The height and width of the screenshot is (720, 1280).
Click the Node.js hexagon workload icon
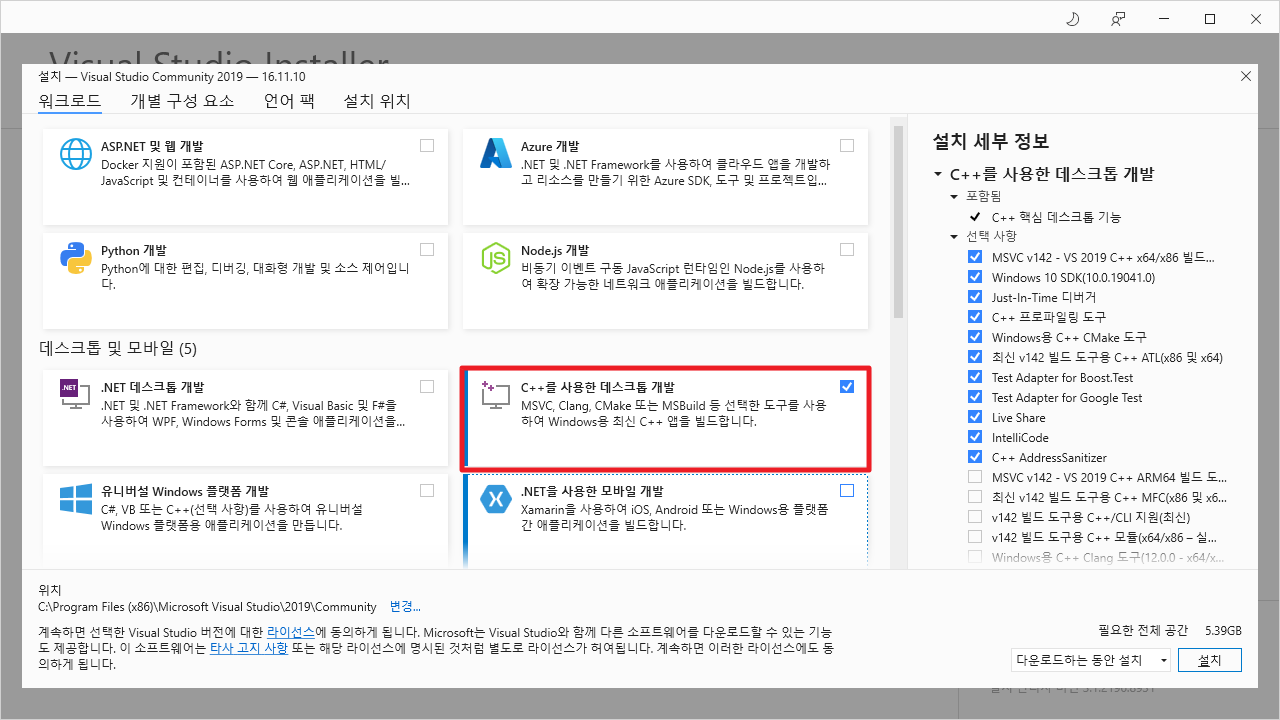[496, 258]
